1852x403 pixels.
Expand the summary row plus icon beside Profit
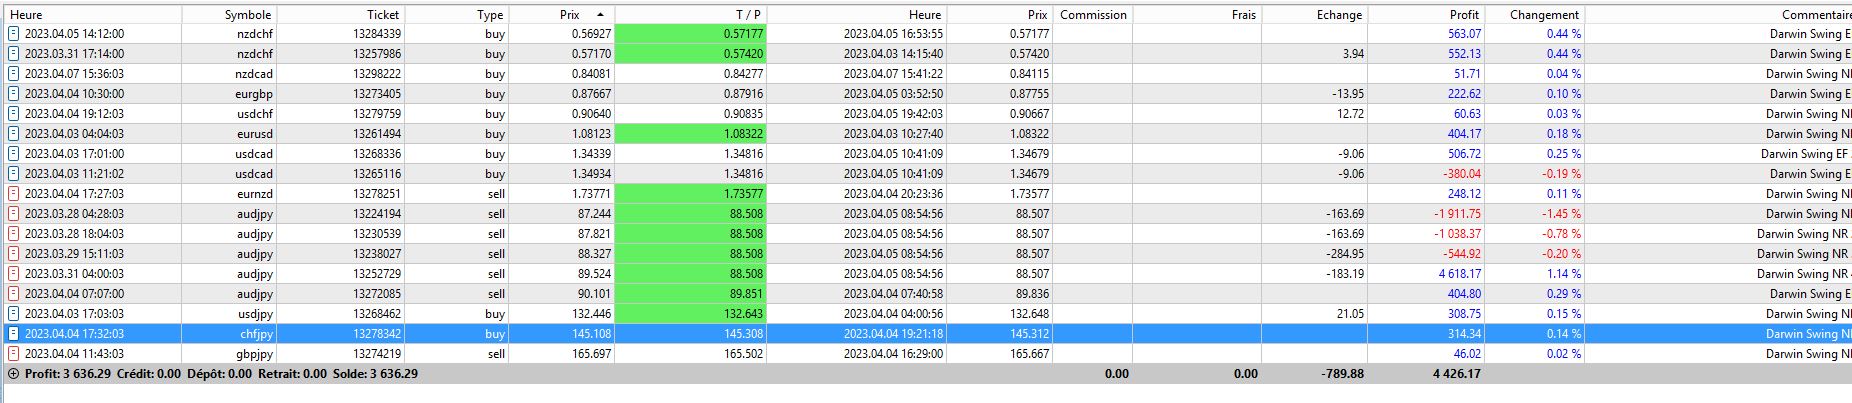coord(13,374)
